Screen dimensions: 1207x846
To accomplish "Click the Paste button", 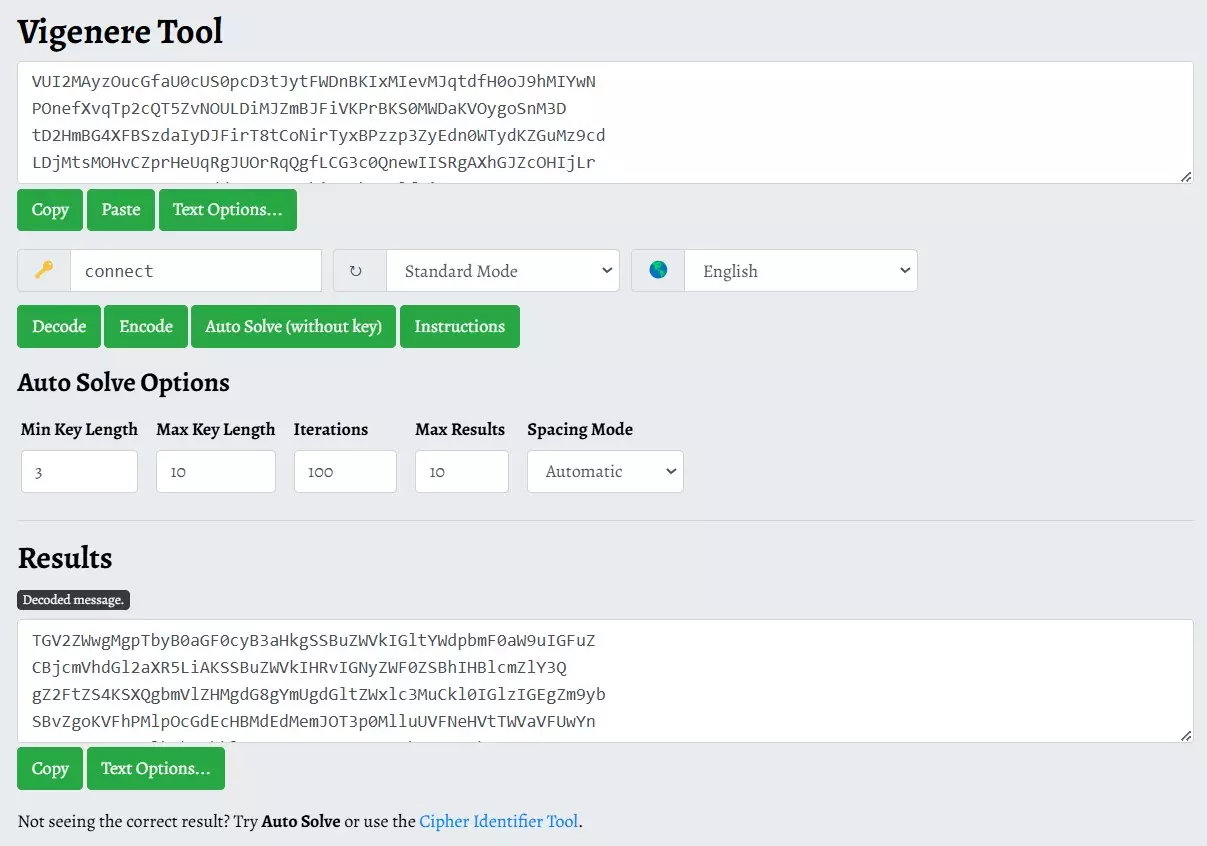I will pos(121,210).
